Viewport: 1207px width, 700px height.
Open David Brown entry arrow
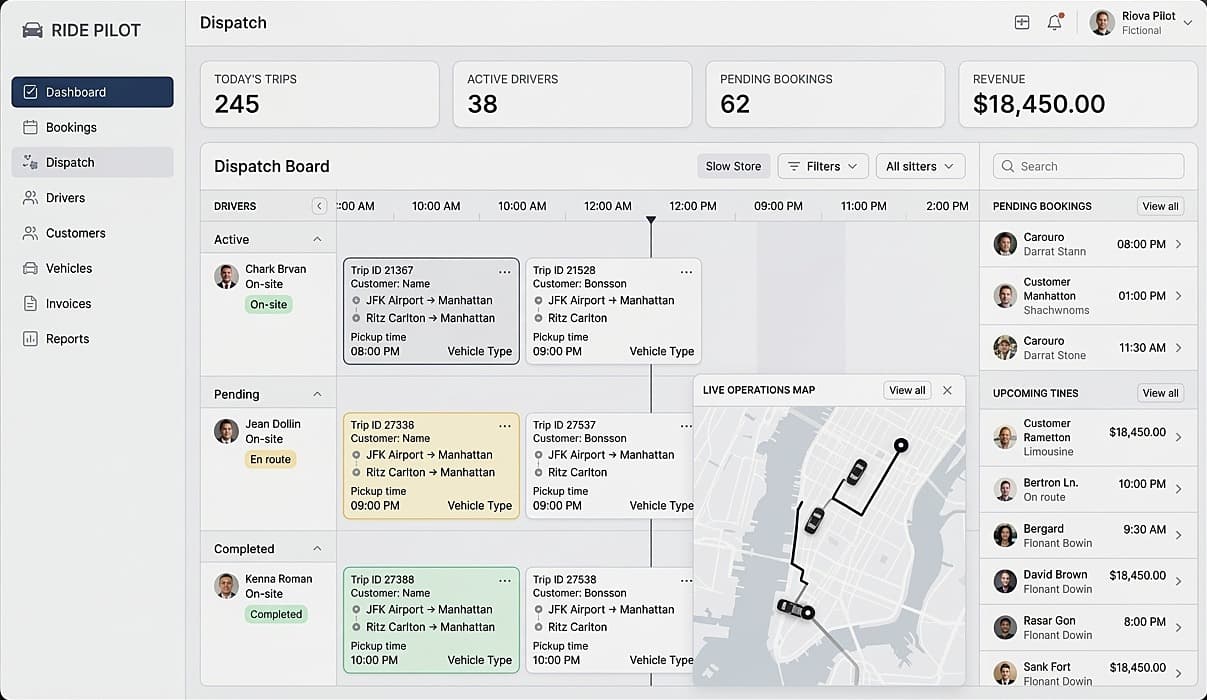(1178, 581)
